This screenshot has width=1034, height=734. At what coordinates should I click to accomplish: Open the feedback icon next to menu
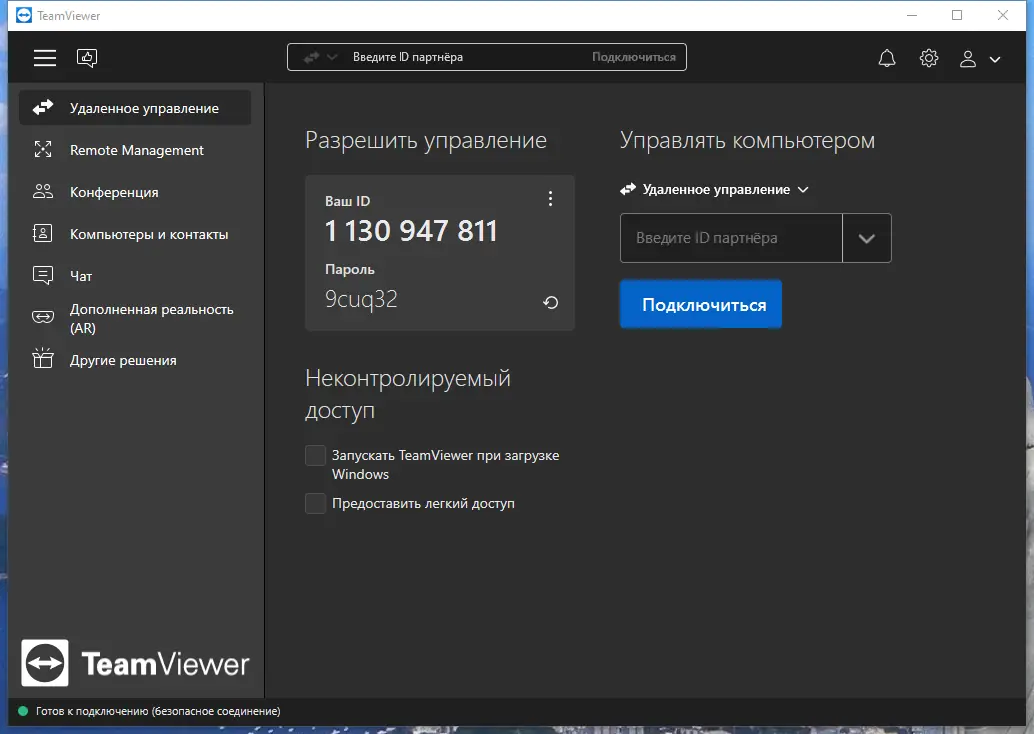point(87,57)
